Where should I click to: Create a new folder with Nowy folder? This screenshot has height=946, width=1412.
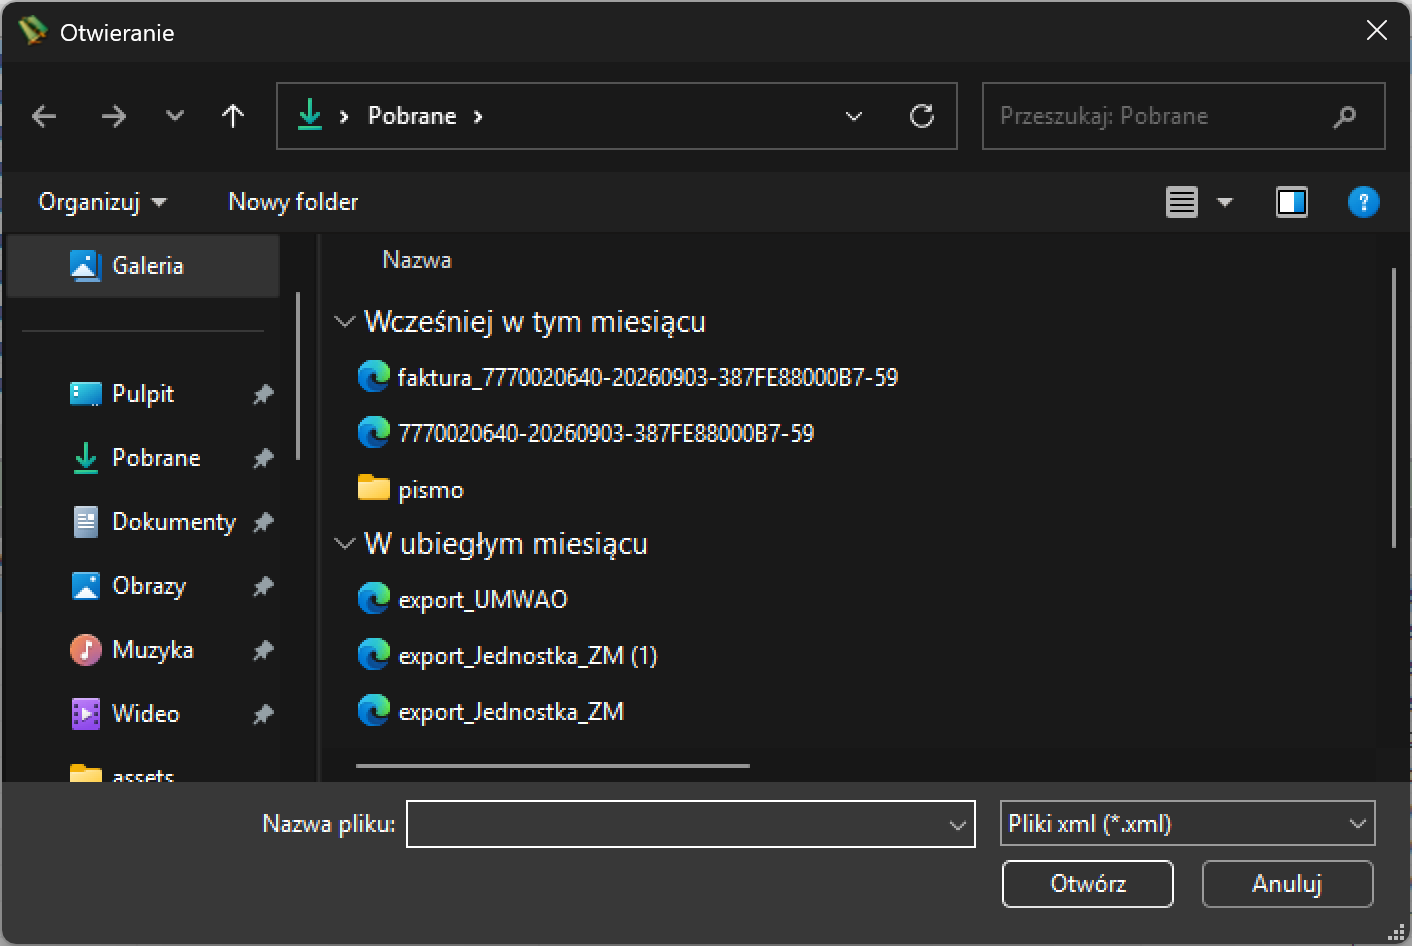293,202
